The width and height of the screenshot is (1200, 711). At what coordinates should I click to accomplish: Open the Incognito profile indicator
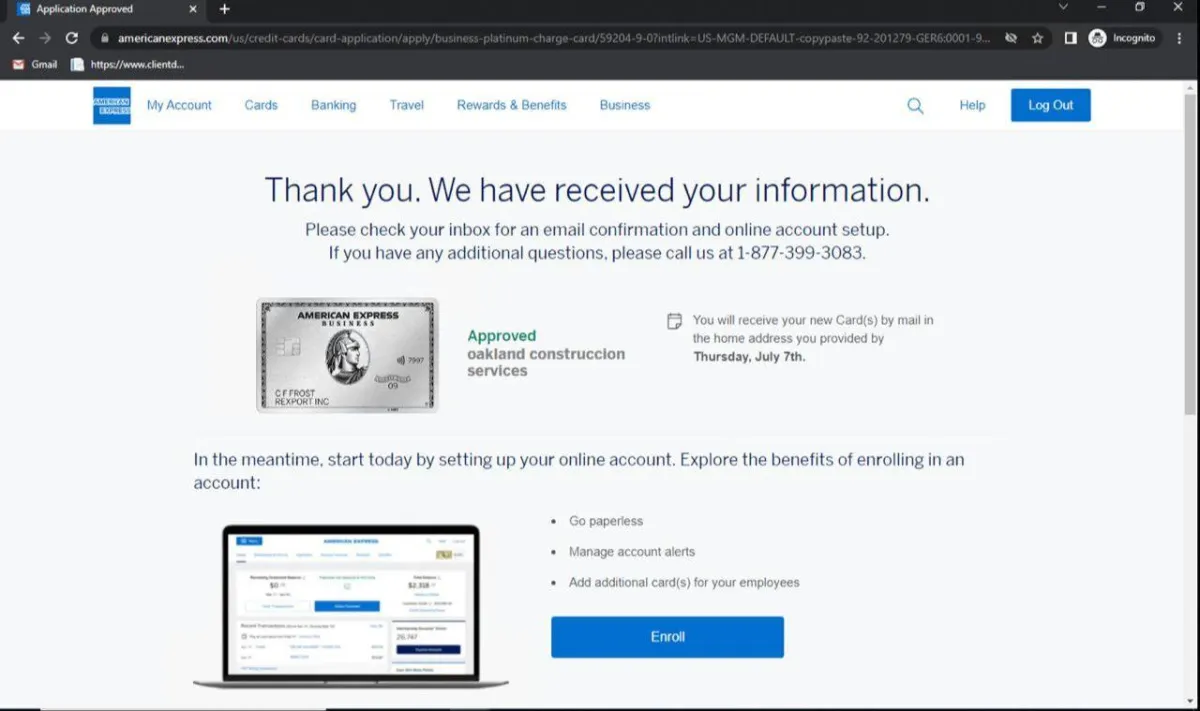1123,38
